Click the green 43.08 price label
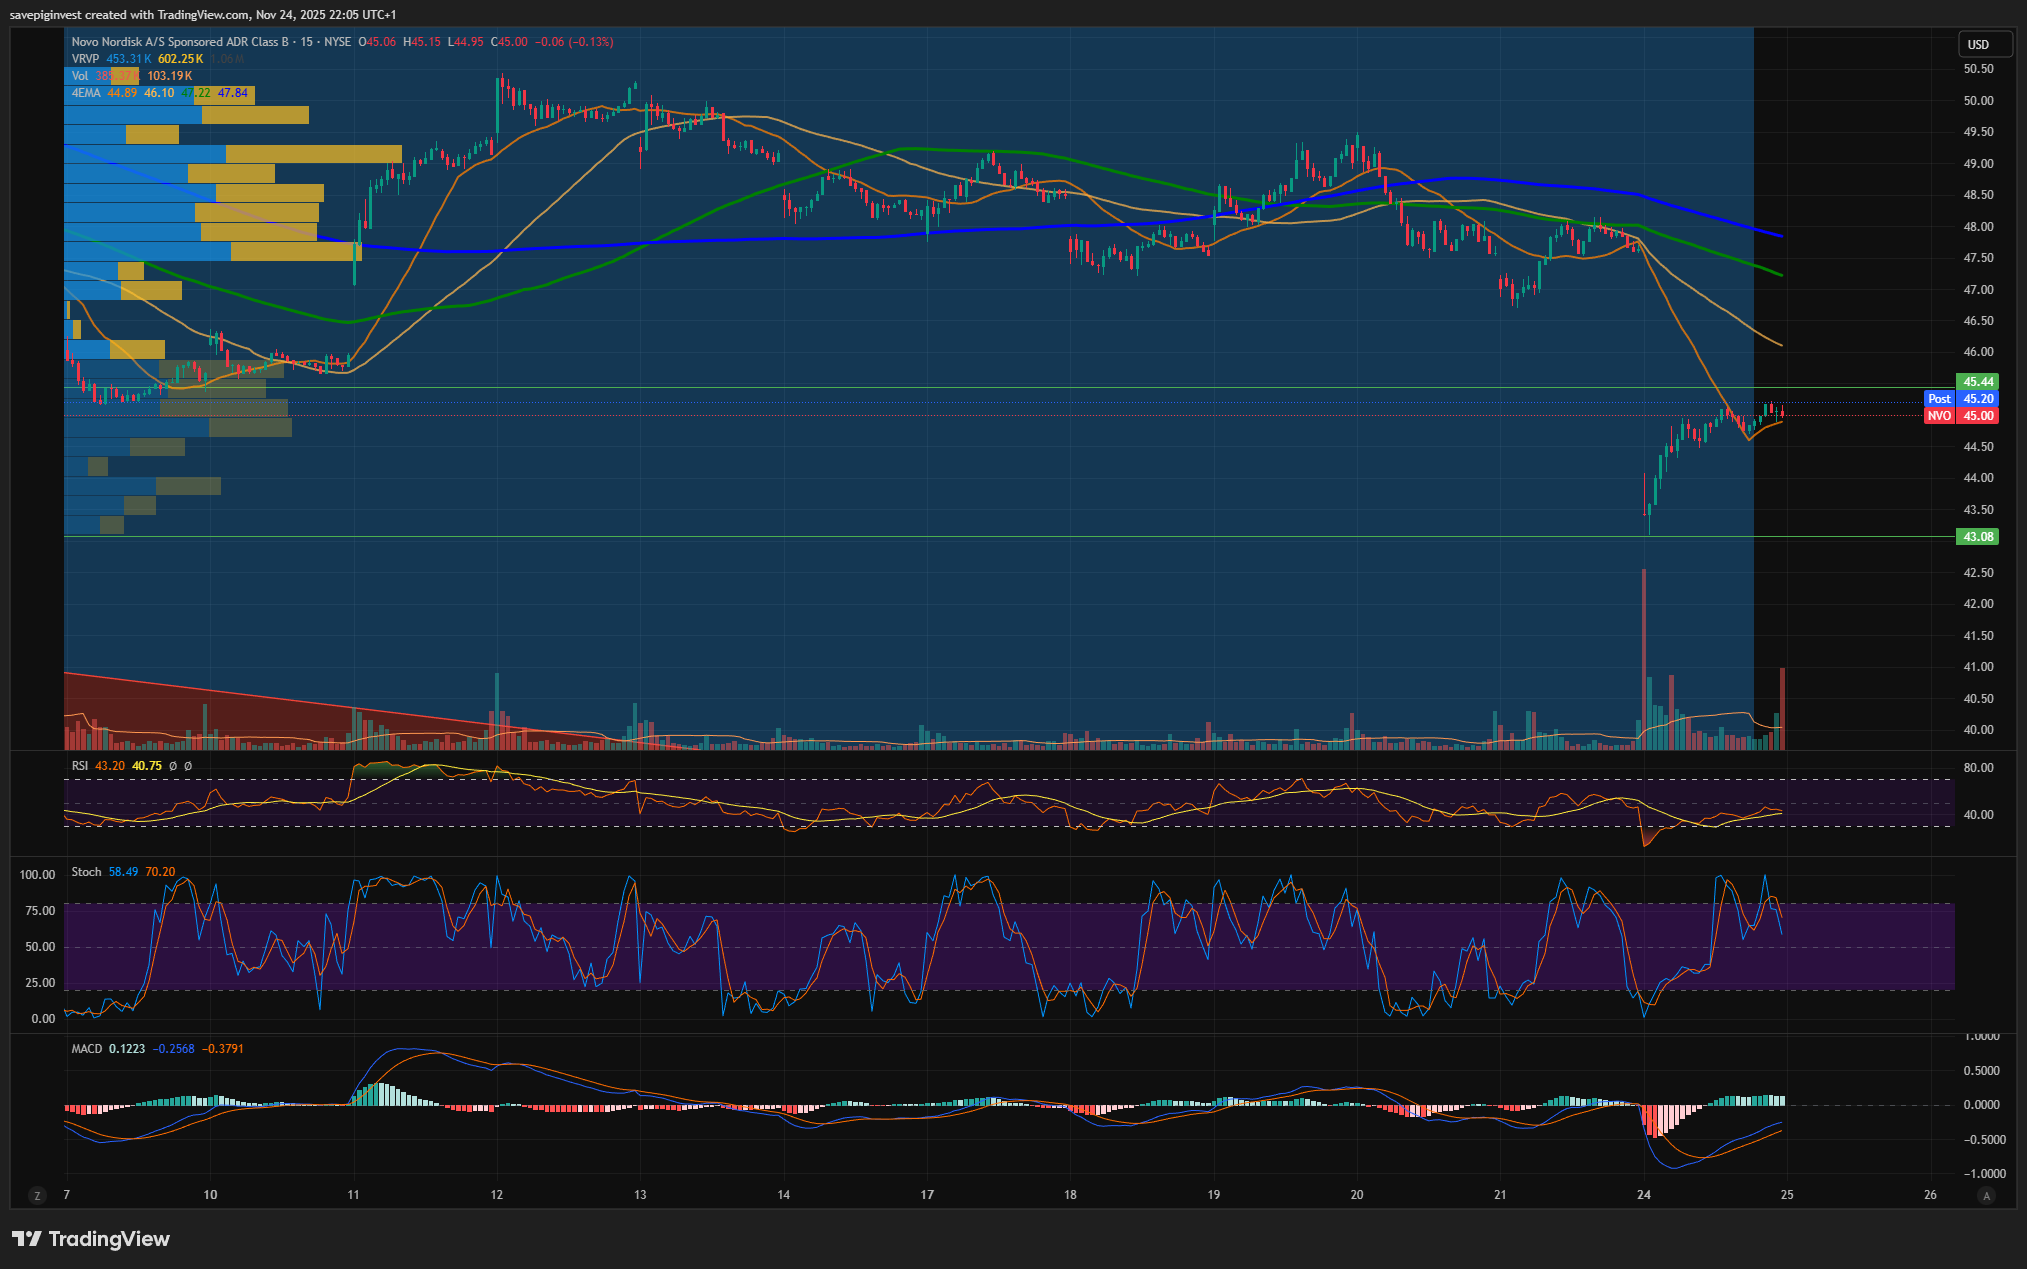Screen dimensions: 2027x1269 (x=1977, y=537)
